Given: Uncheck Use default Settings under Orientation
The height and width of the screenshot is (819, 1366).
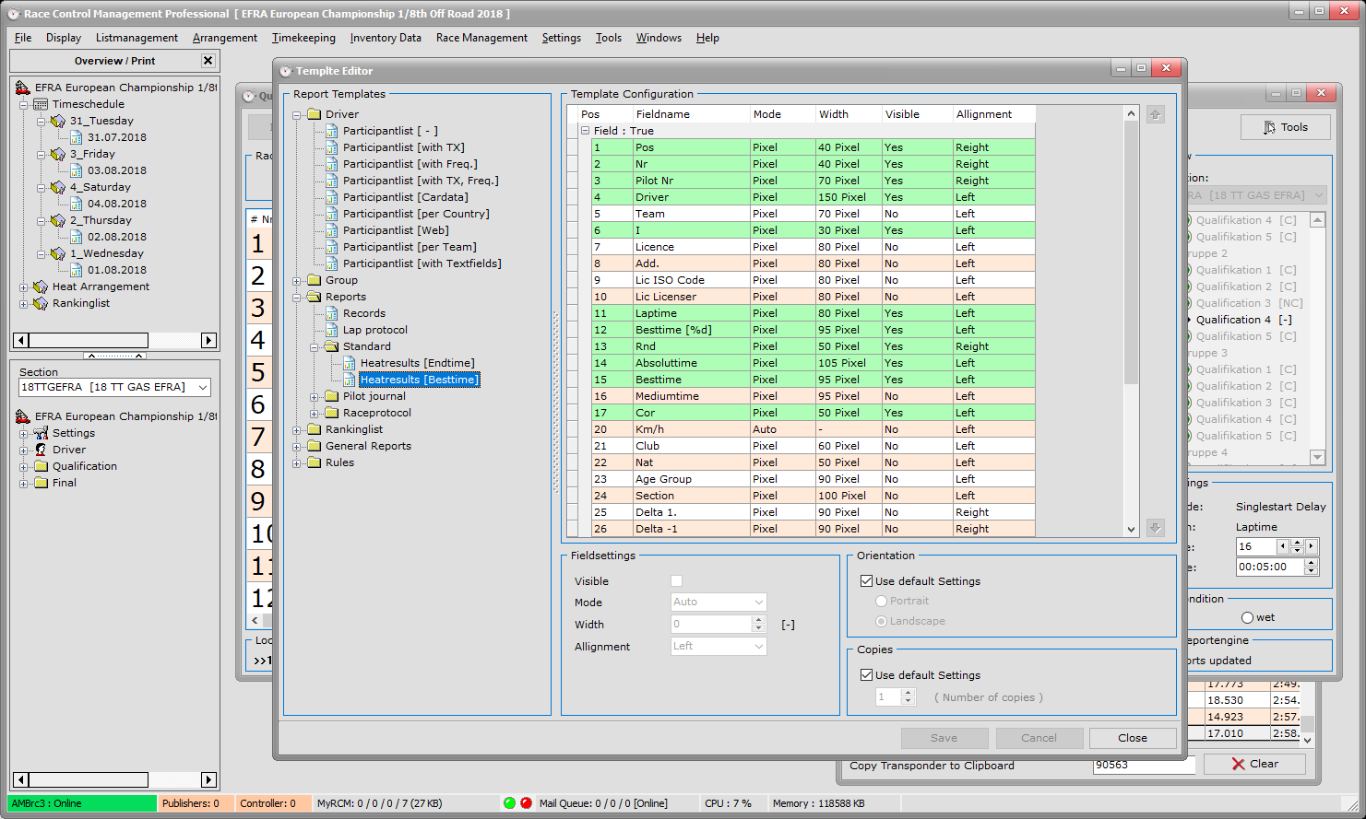Looking at the screenshot, I should (867, 581).
